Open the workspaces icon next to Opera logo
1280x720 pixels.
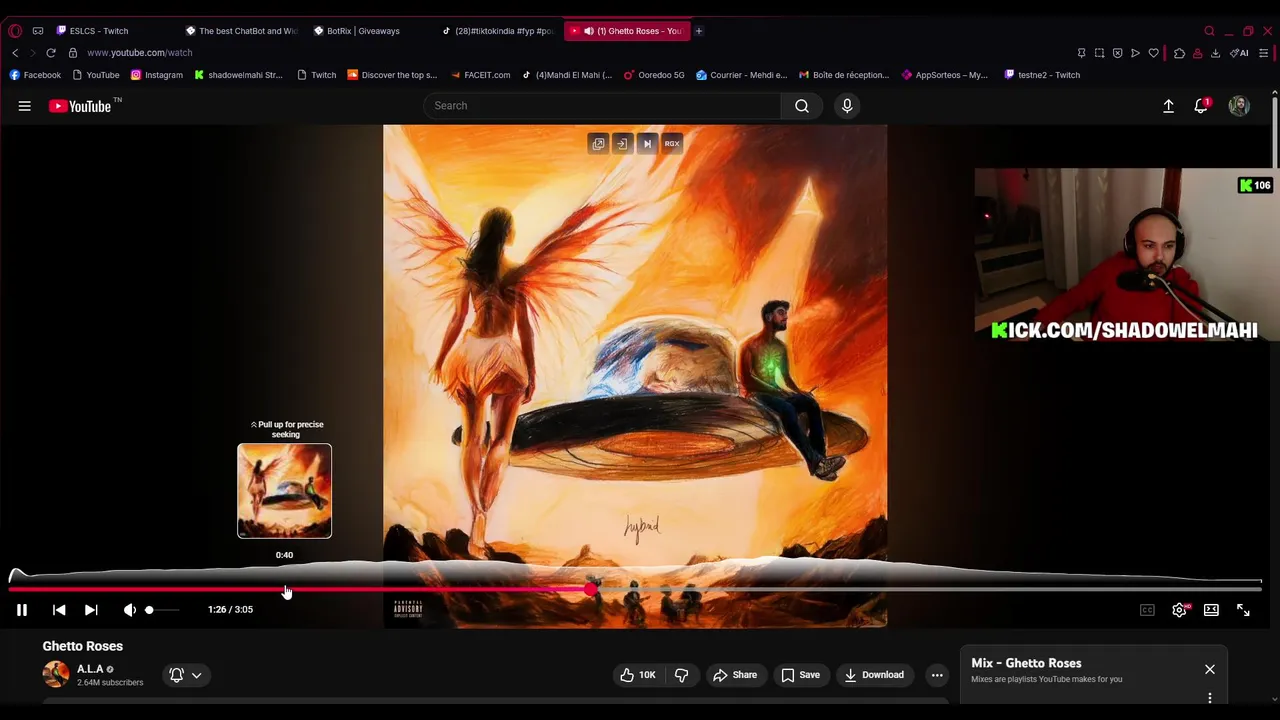coord(38,31)
